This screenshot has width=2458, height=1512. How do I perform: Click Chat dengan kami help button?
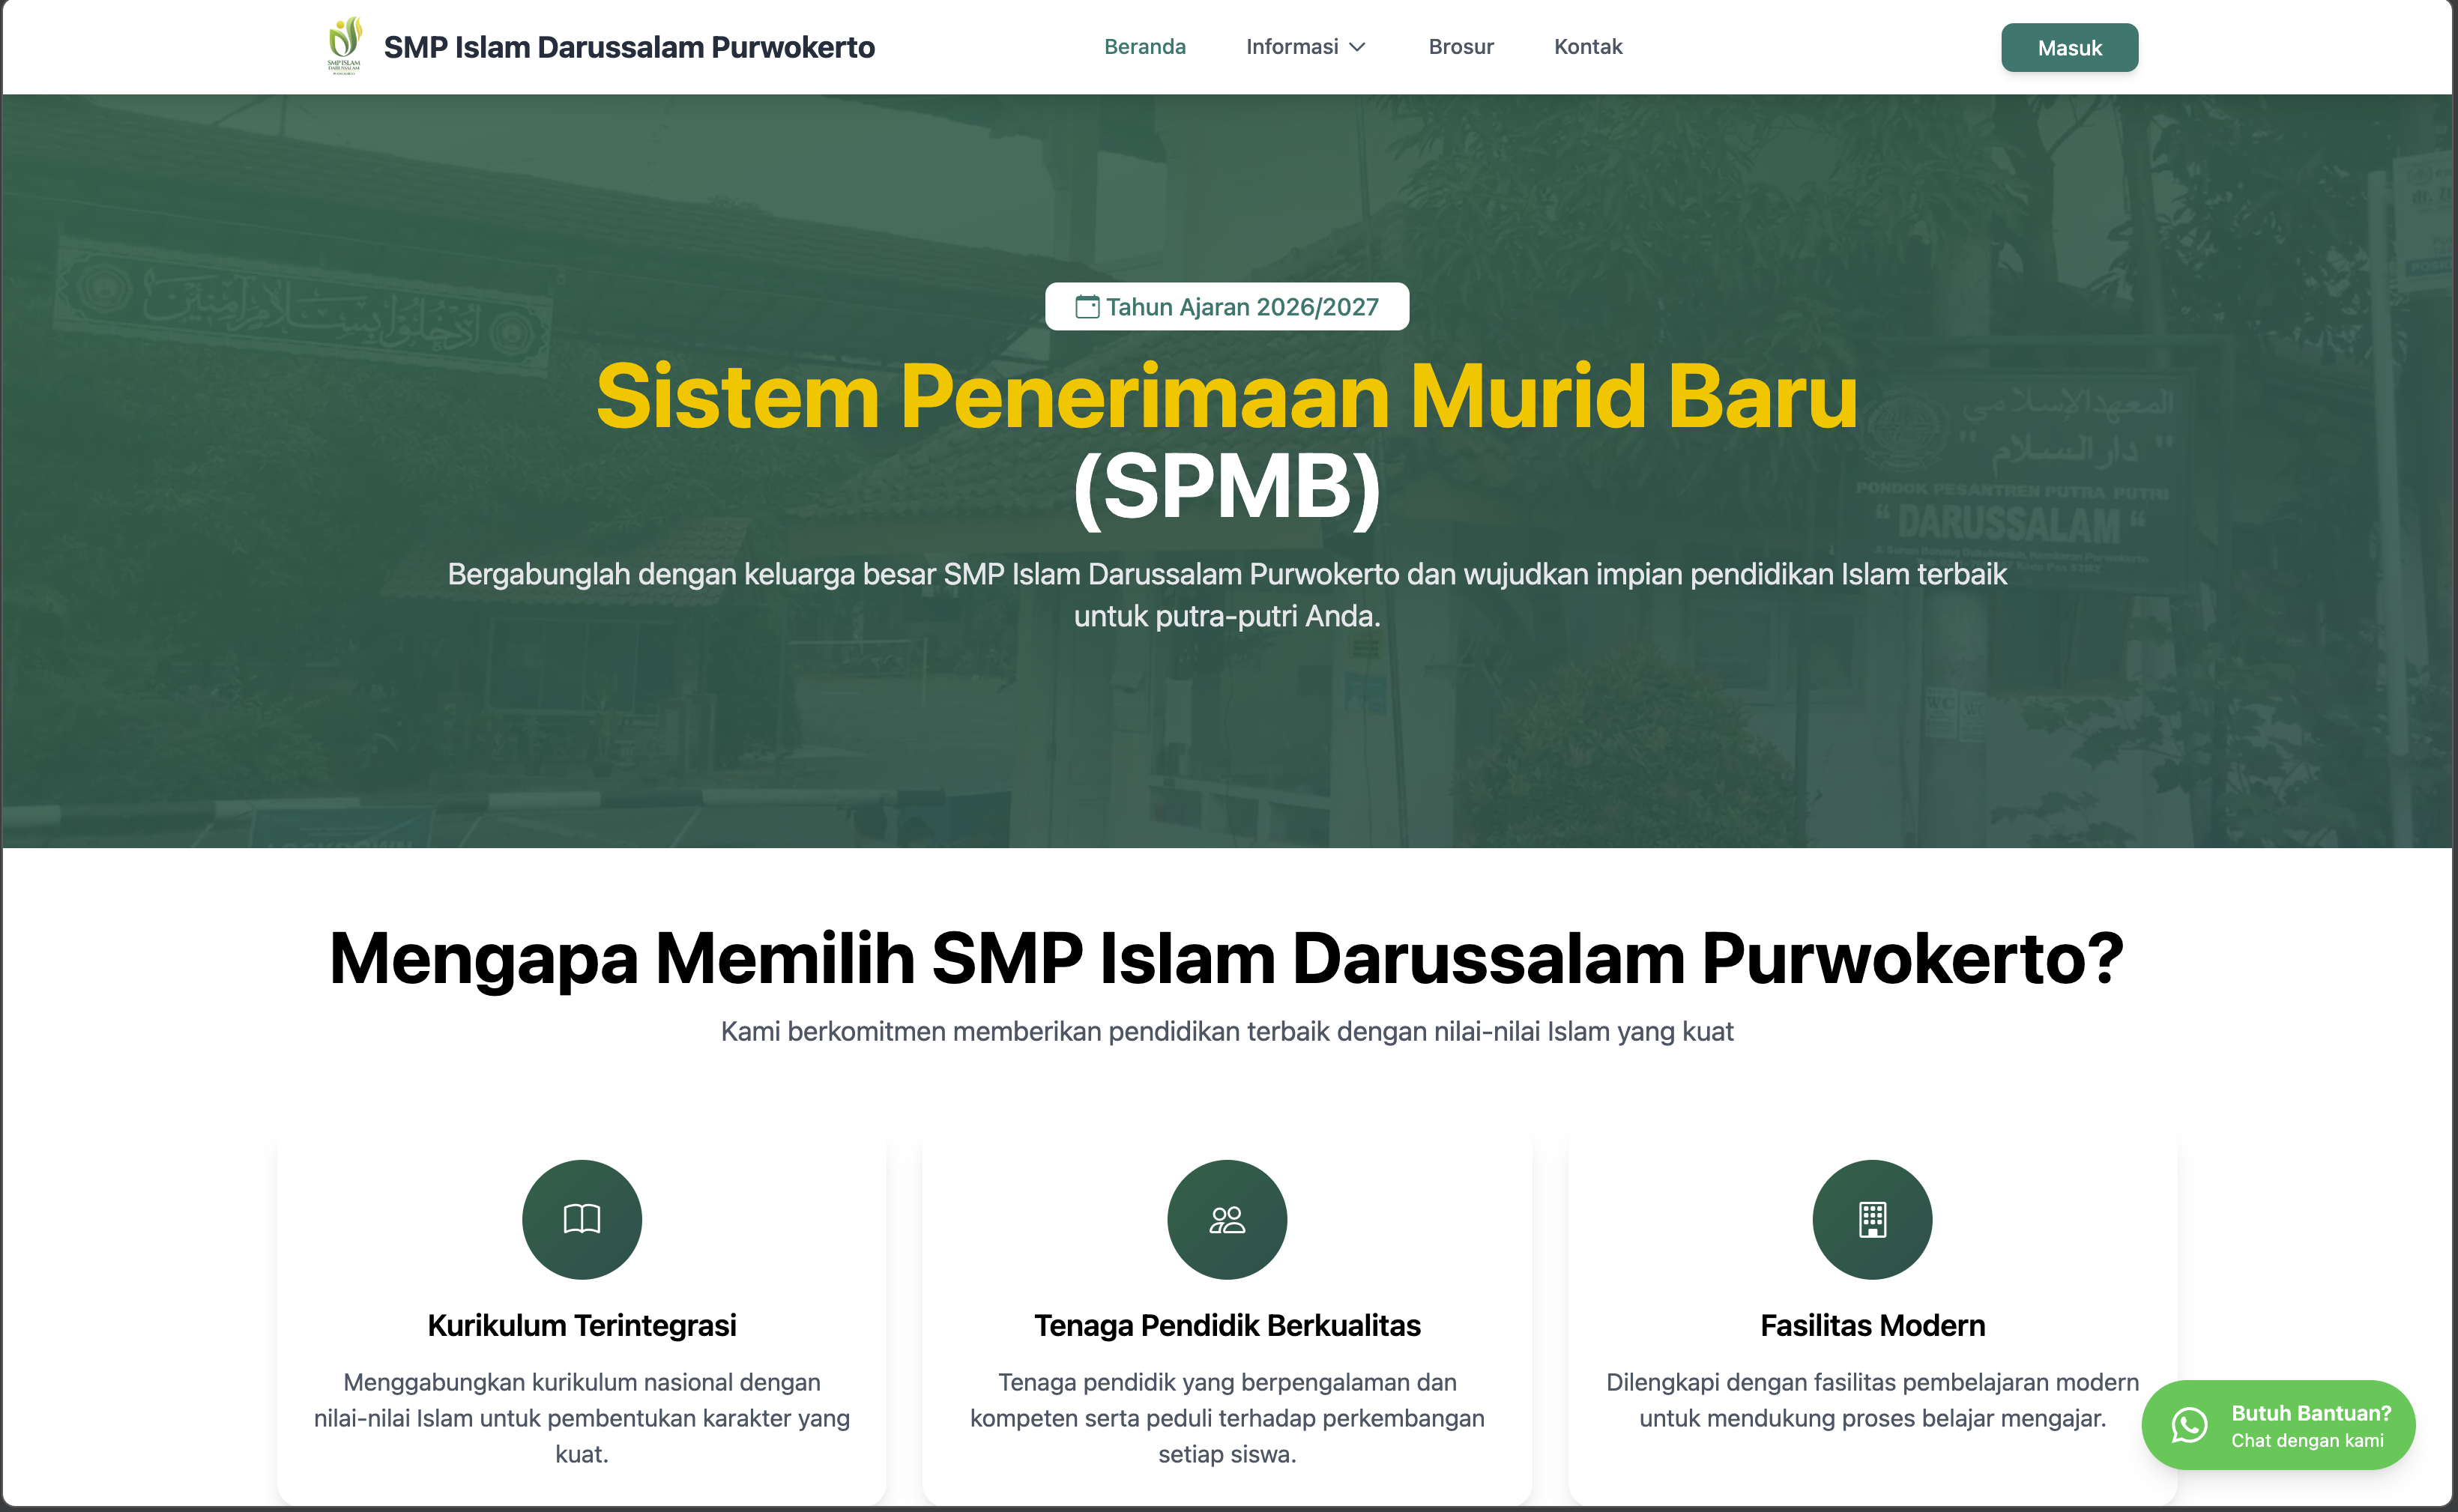pyautogui.click(x=2278, y=1426)
